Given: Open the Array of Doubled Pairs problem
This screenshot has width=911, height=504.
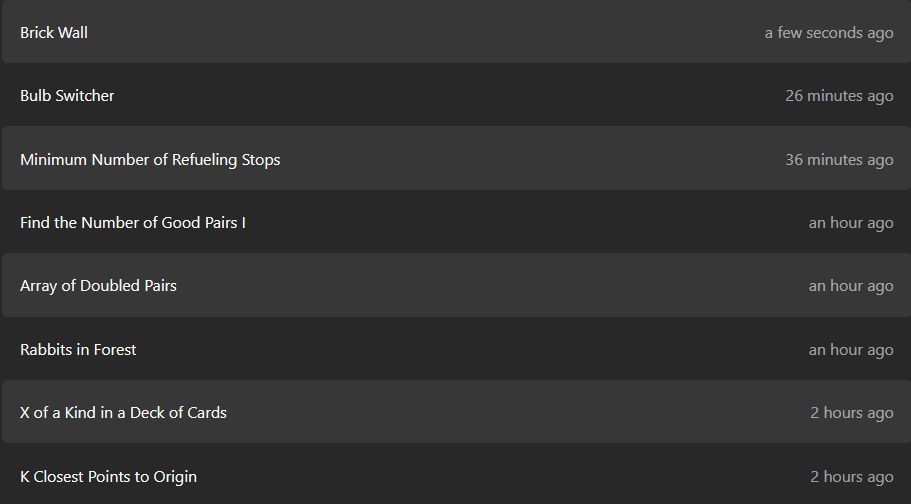Looking at the screenshot, I should [x=99, y=285].
